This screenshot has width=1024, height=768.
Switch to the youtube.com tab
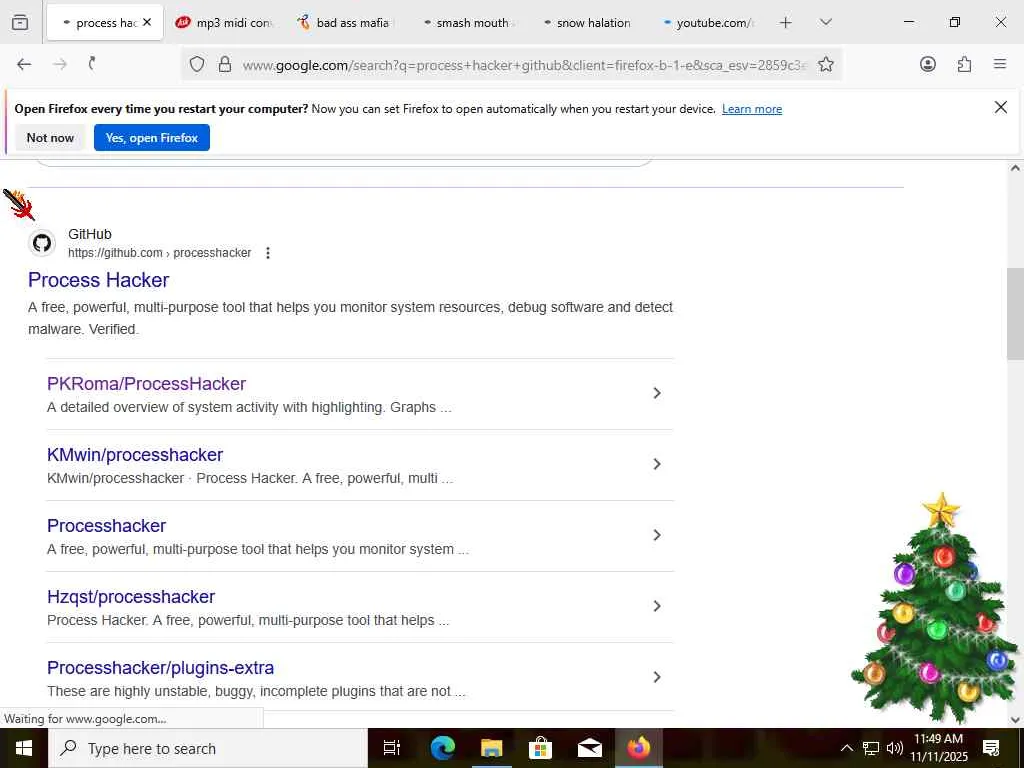pos(707,23)
